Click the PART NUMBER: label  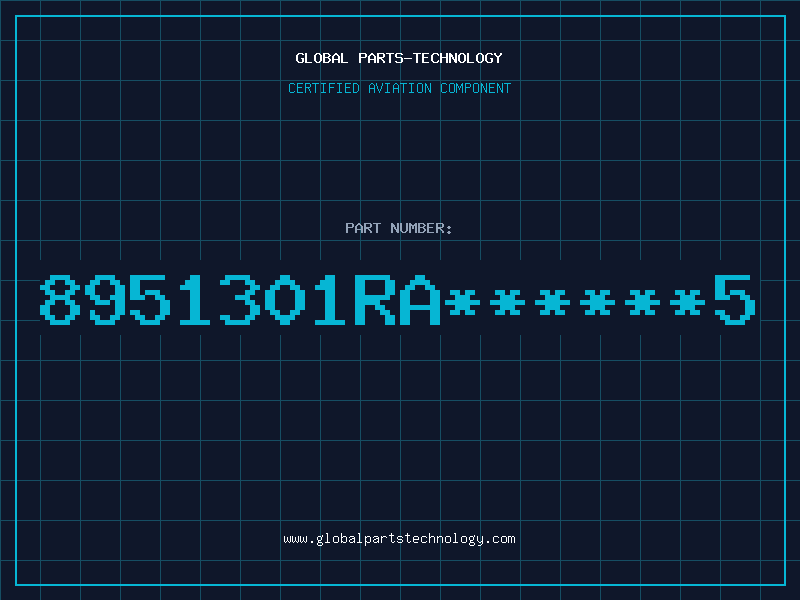pos(399,228)
